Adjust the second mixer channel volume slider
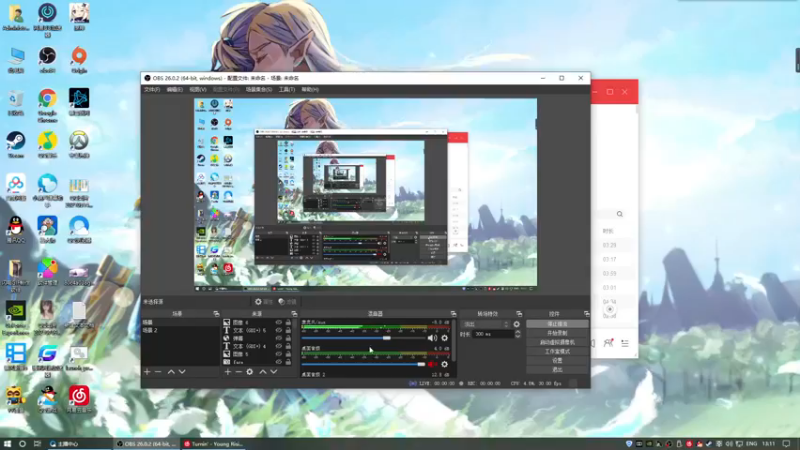The image size is (800, 450). tap(363, 364)
